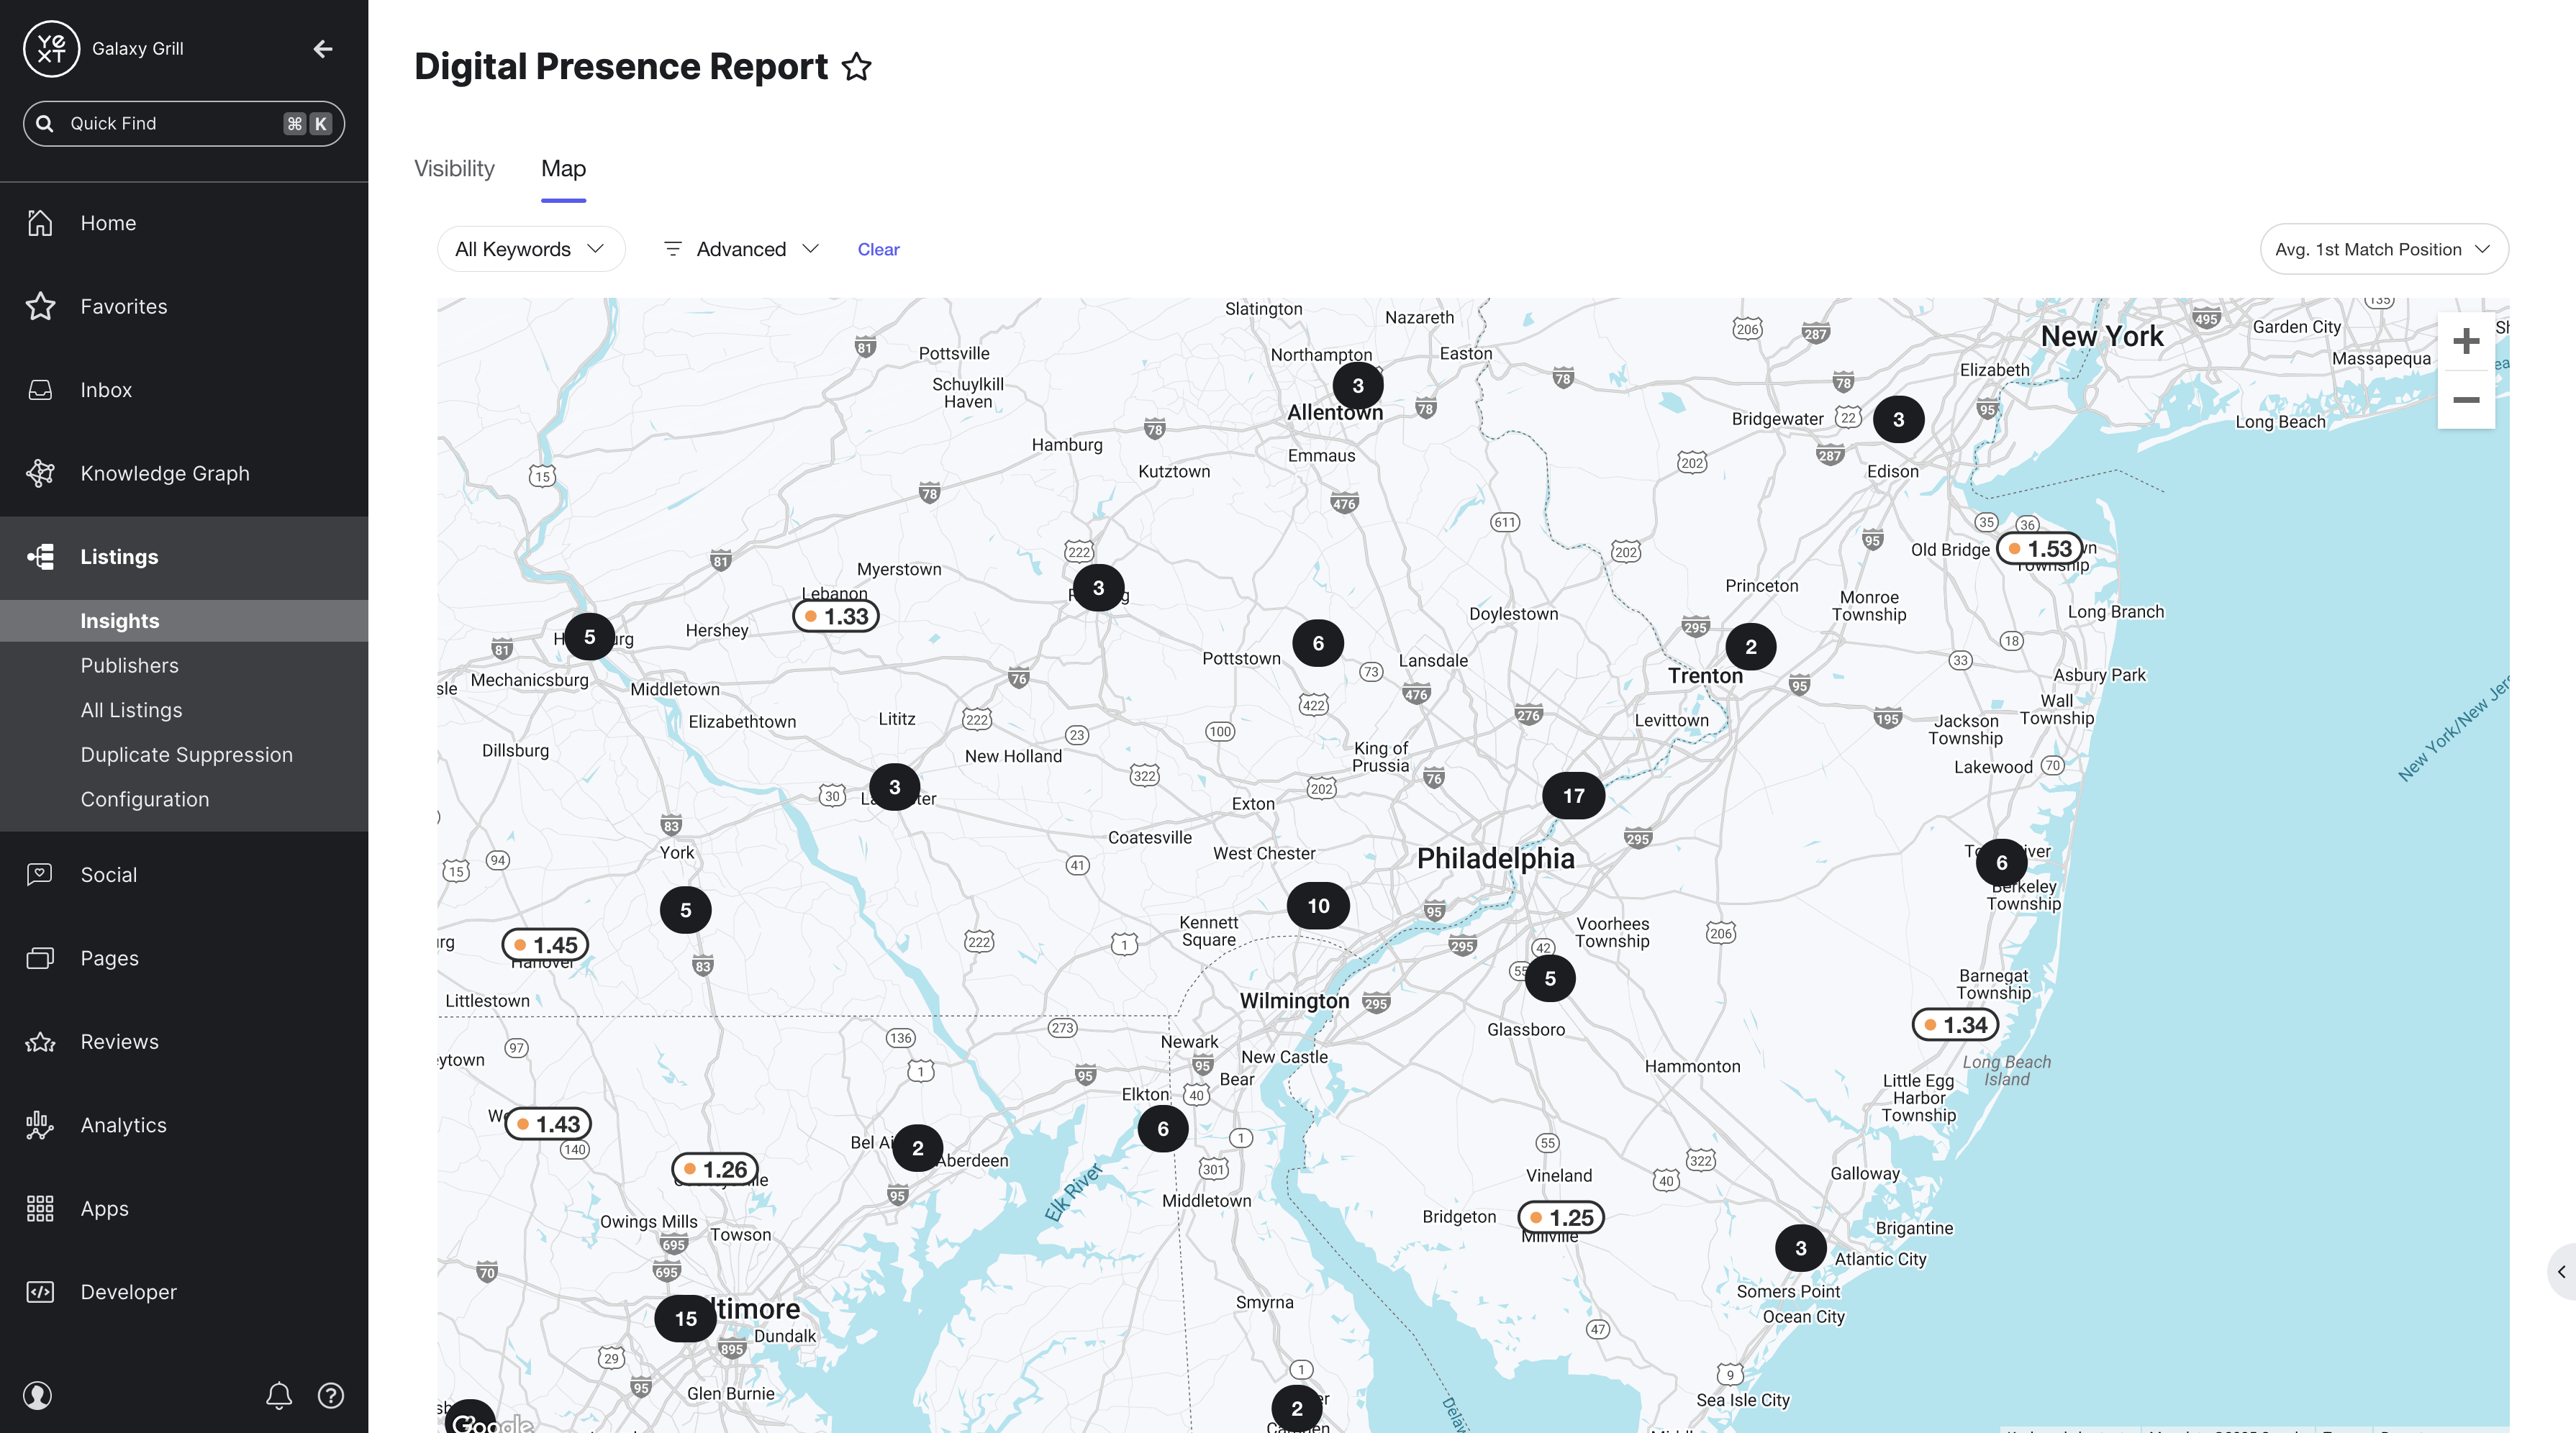The width and height of the screenshot is (2576, 1433).
Task: Select the Map tab
Action: 564,168
